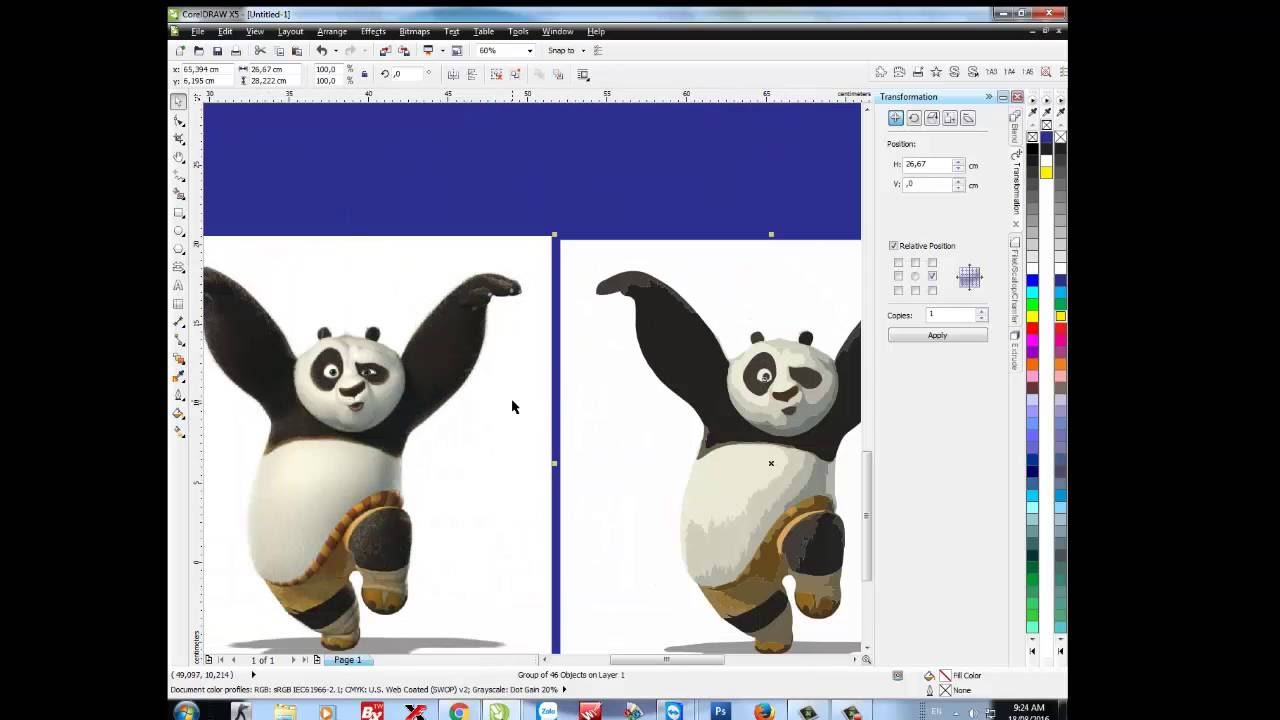This screenshot has height=720, width=1280.
Task: Check the bottom-right anchor point checkbox
Action: tap(932, 290)
